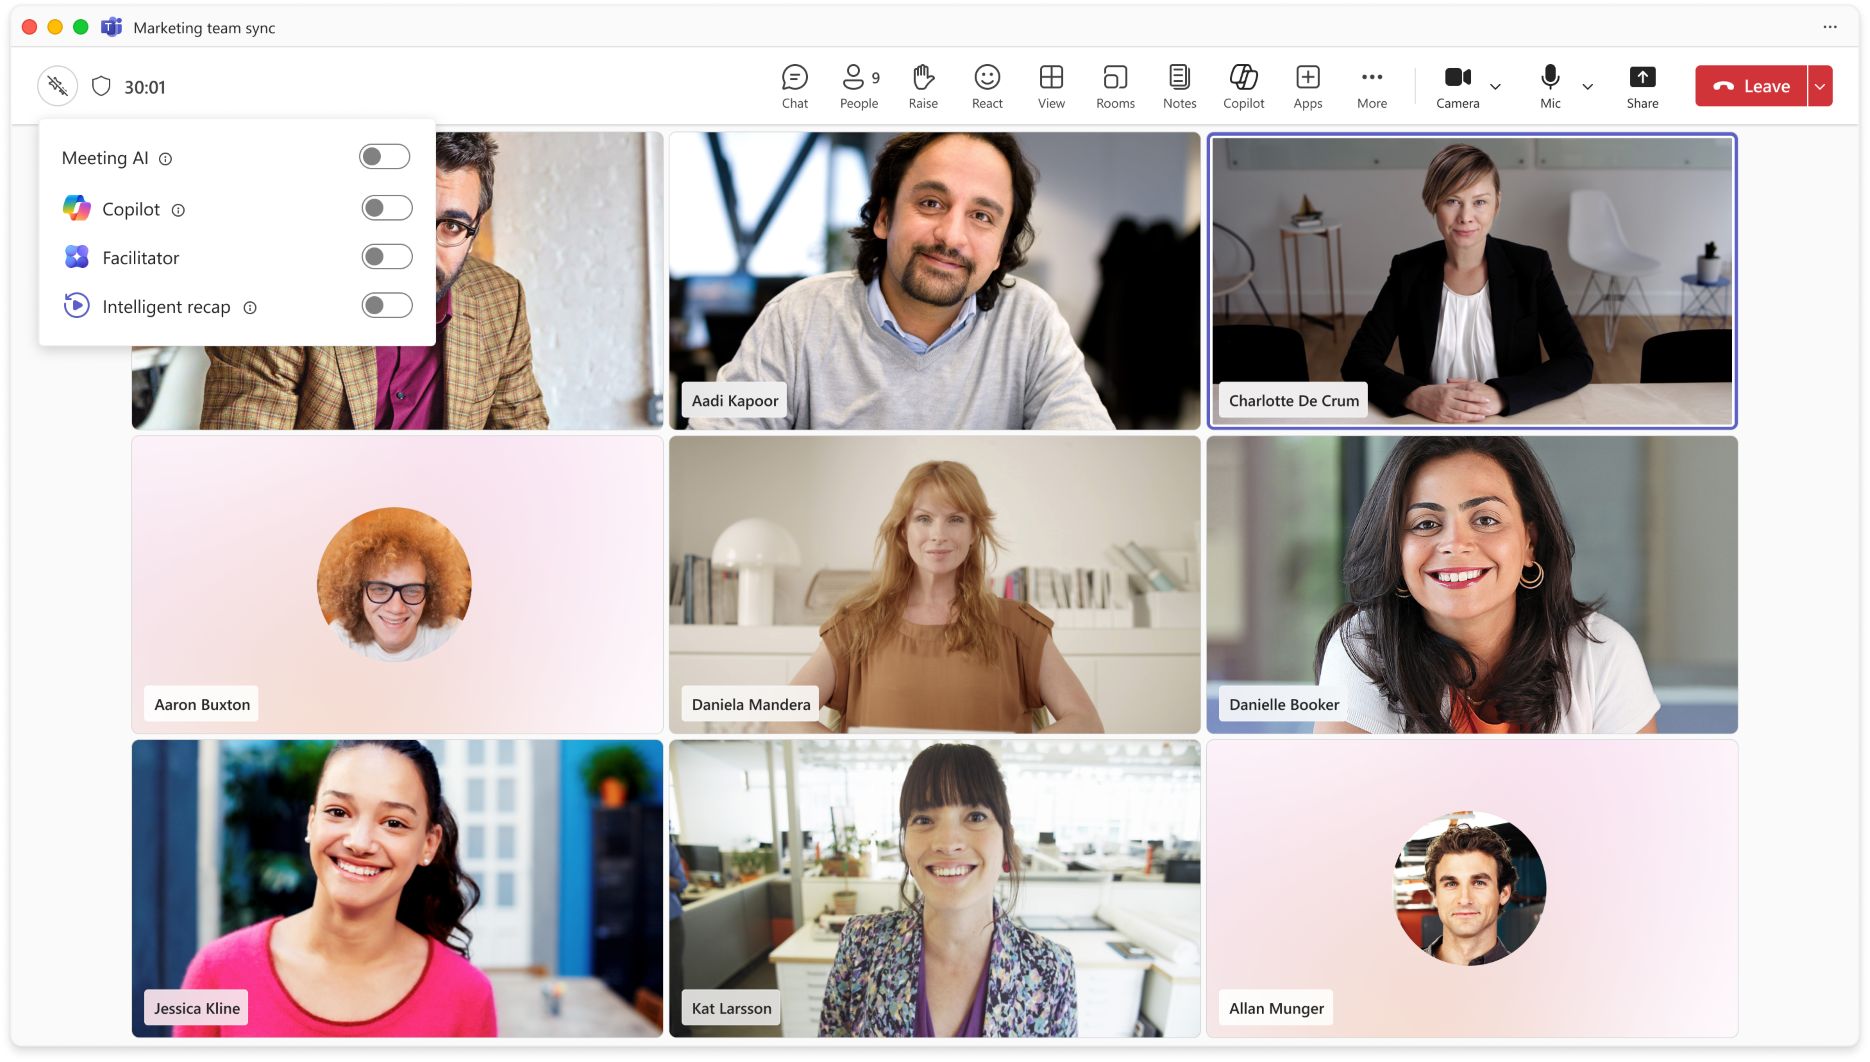Show the People participants list
The height and width of the screenshot is (1062, 1870).
(859, 86)
